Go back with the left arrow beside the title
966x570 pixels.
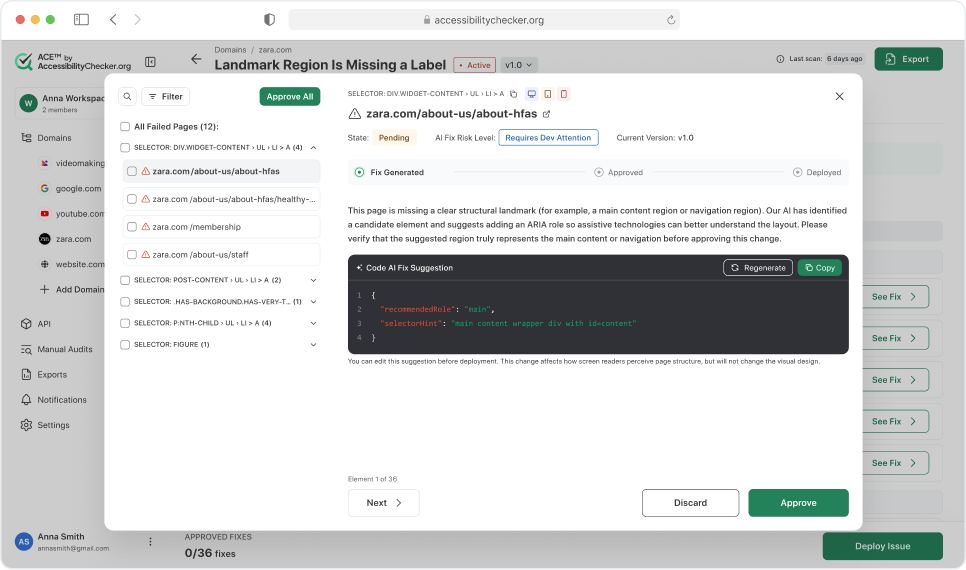pos(196,59)
